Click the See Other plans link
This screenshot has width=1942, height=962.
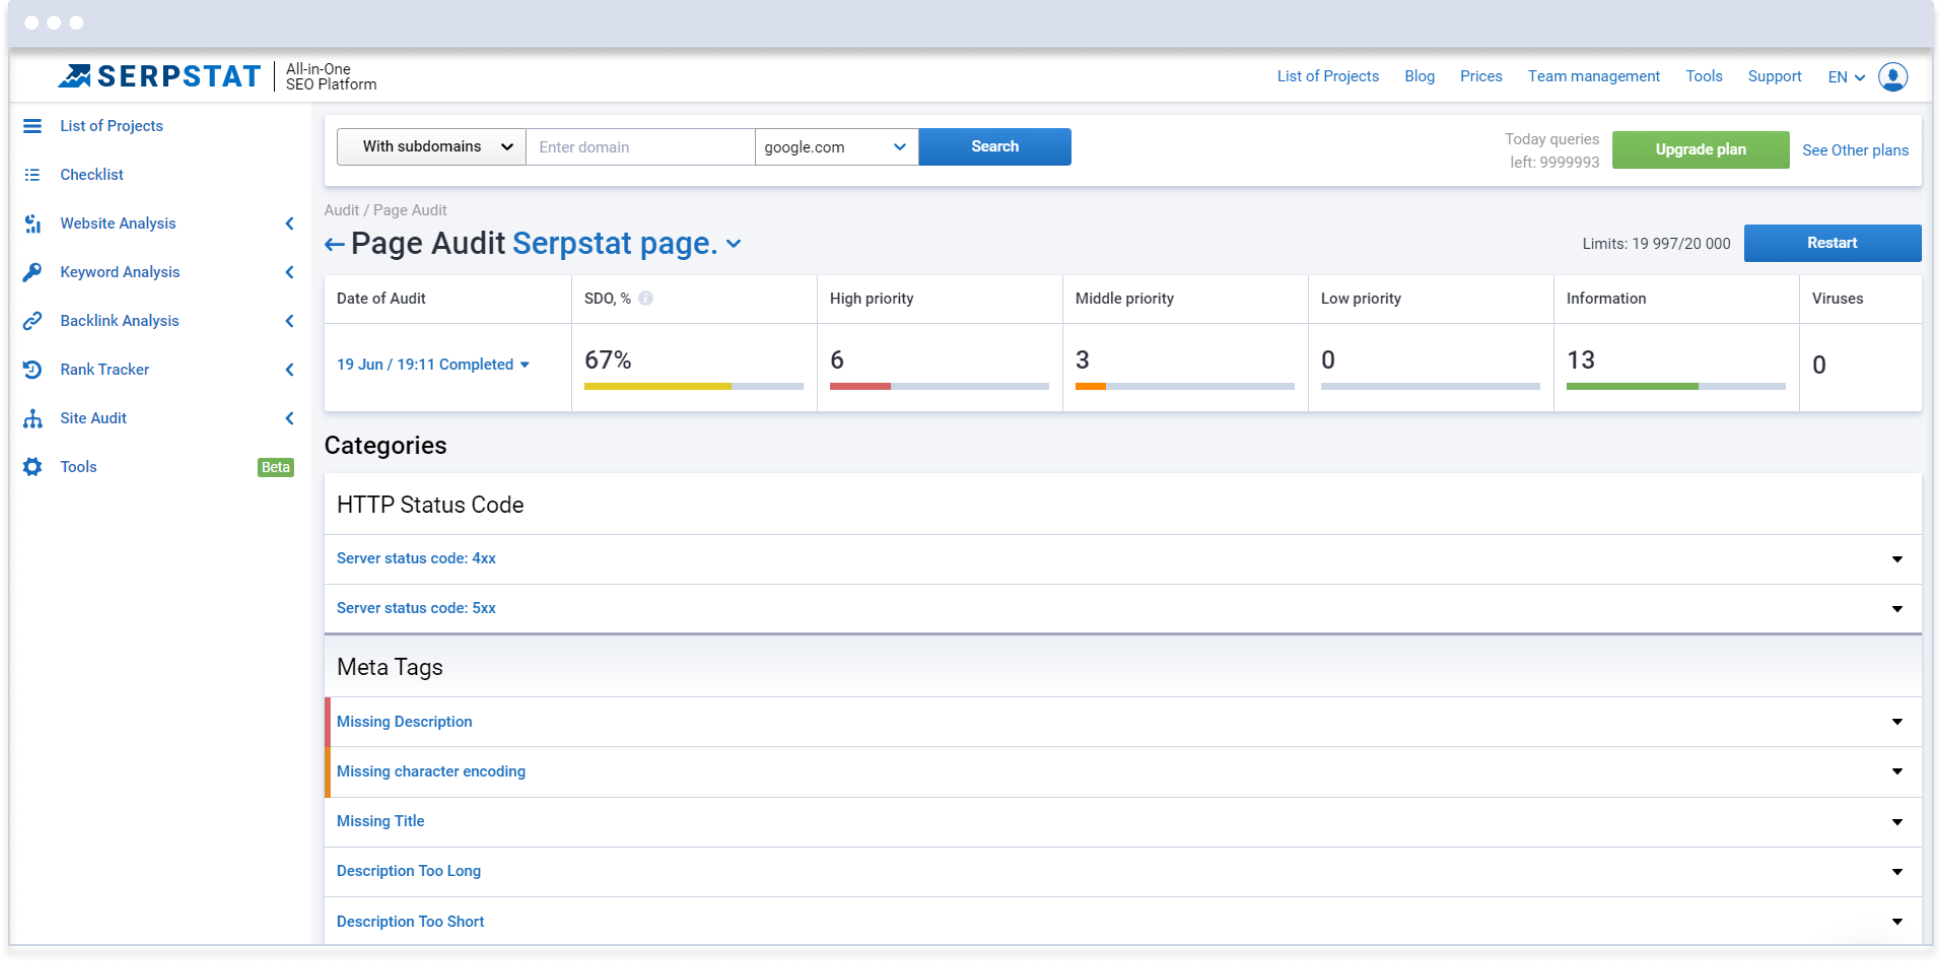pos(1855,150)
